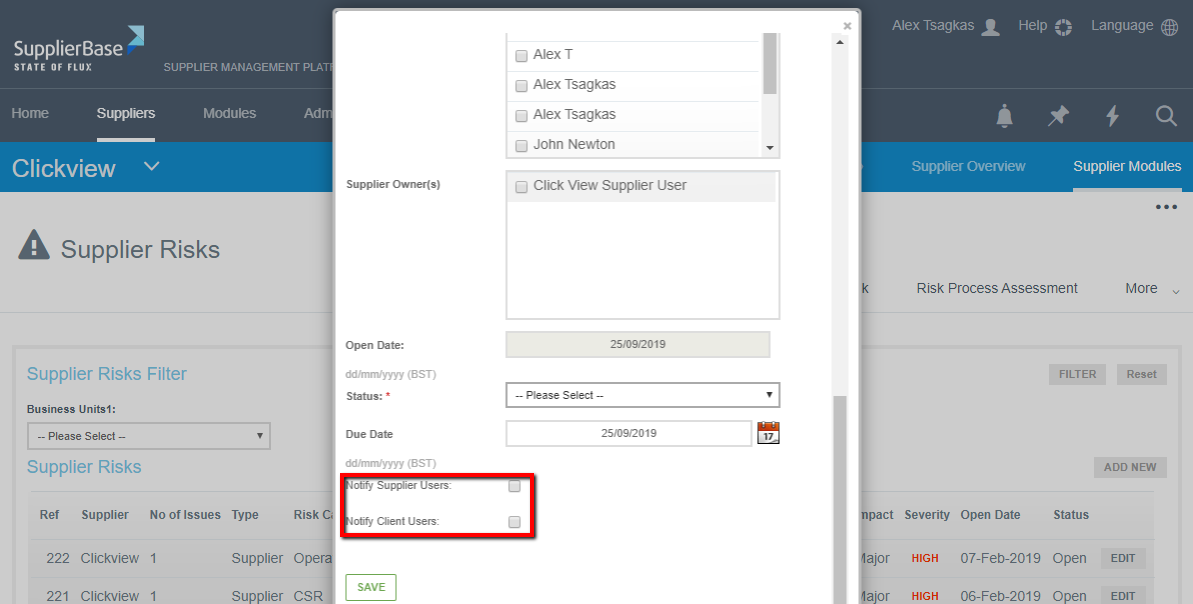Go to the Modules menu item
This screenshot has height=604, width=1193.
tap(229, 113)
